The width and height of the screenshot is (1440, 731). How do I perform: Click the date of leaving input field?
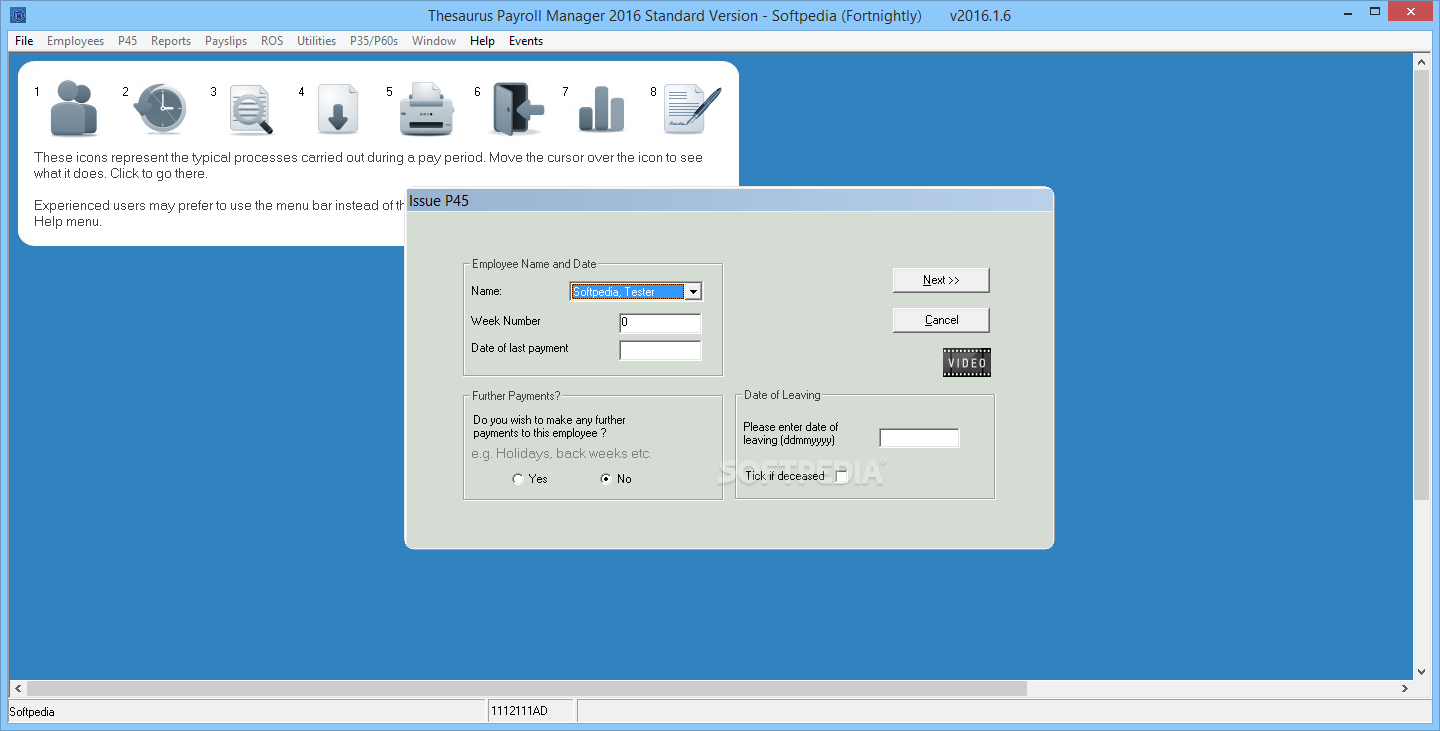919,438
